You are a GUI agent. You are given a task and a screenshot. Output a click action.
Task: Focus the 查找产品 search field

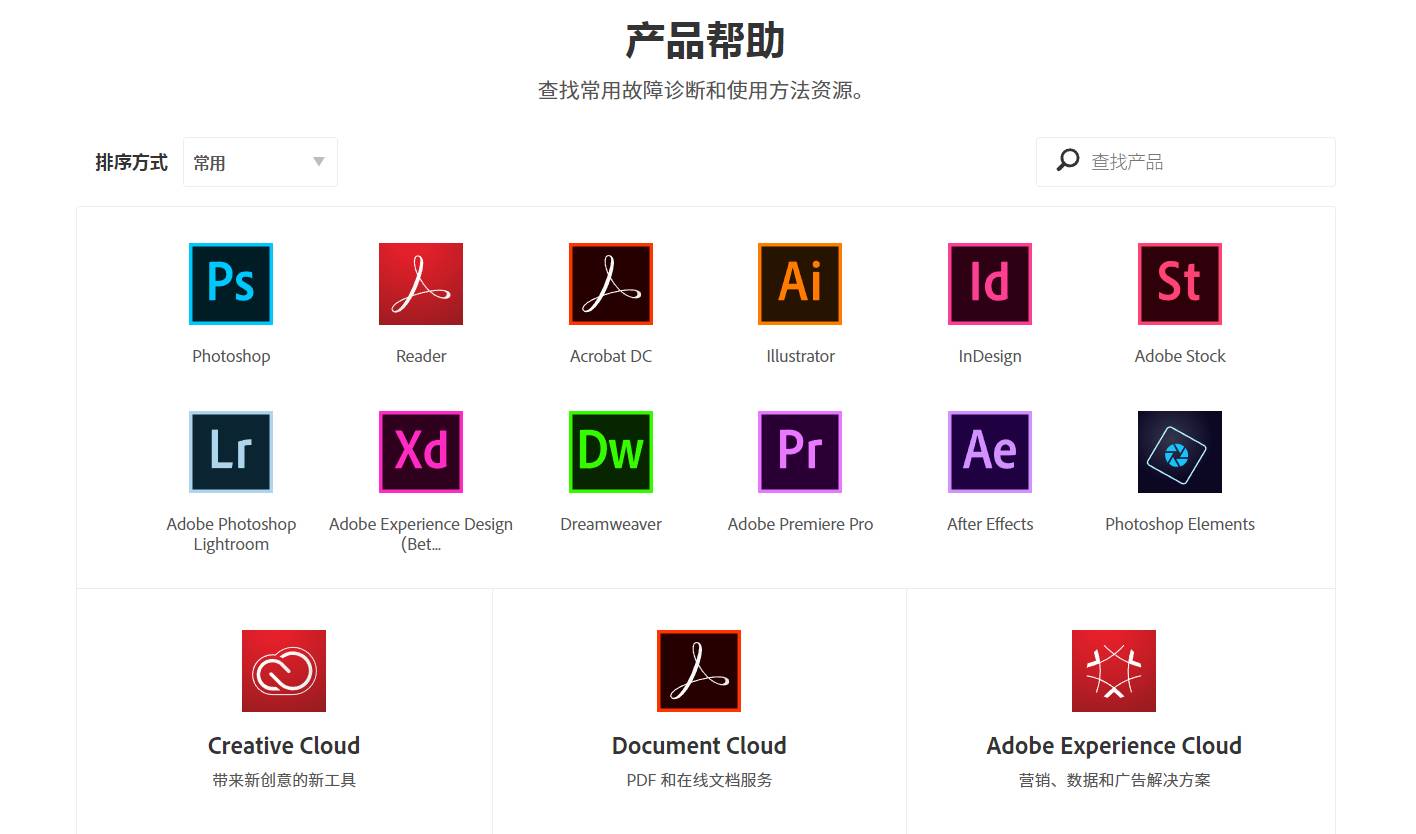1186,162
